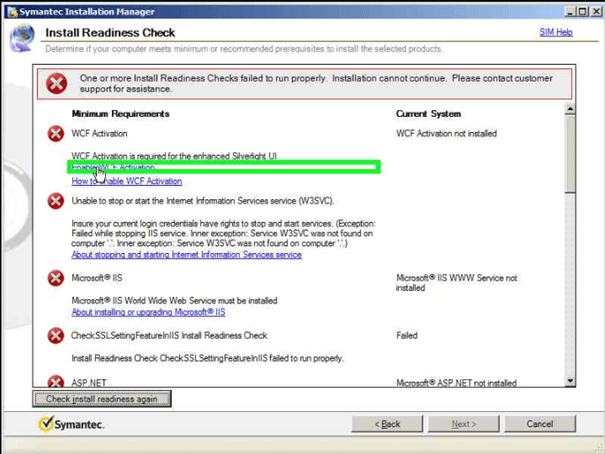The height and width of the screenshot is (454, 605).
Task: Open the SIM Help link
Action: [556, 33]
